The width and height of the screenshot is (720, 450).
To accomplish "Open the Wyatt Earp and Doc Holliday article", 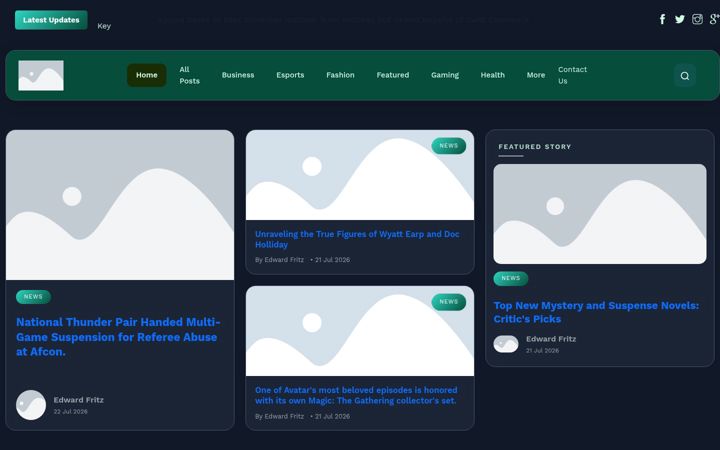I will [357, 239].
